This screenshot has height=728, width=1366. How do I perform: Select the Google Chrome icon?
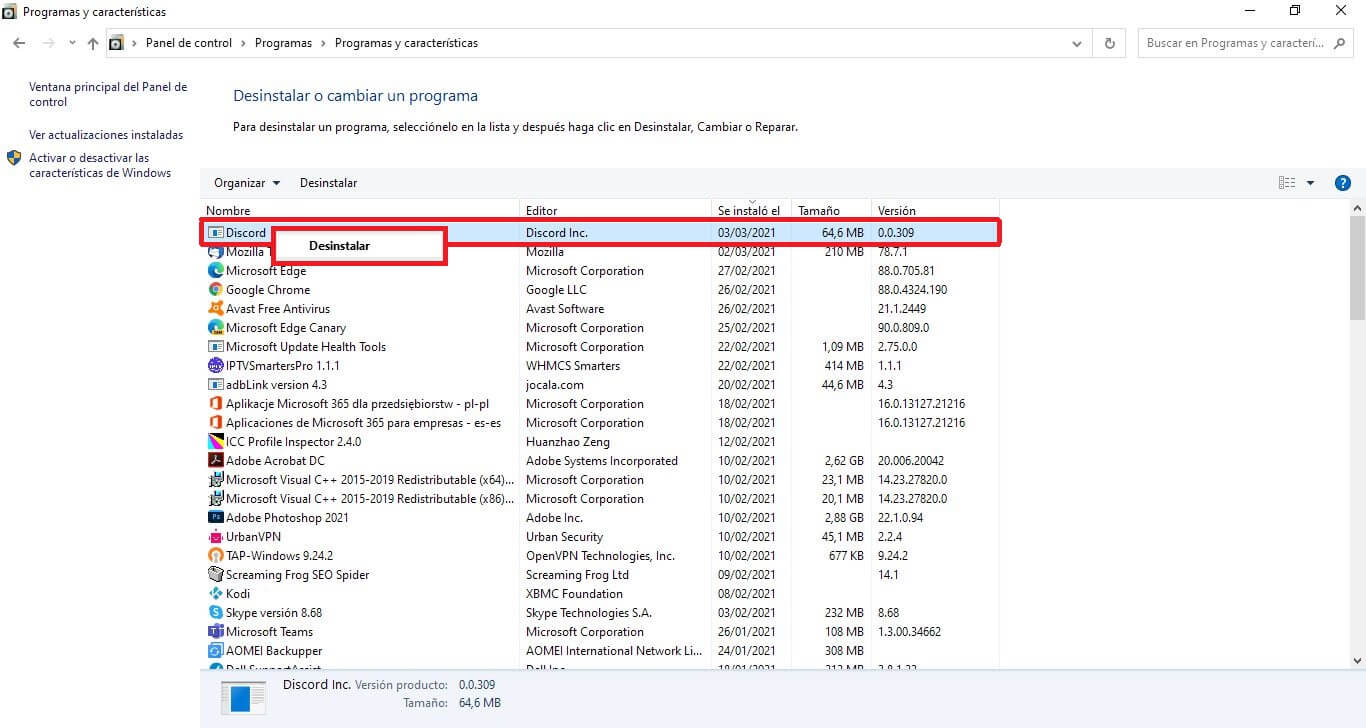point(216,290)
